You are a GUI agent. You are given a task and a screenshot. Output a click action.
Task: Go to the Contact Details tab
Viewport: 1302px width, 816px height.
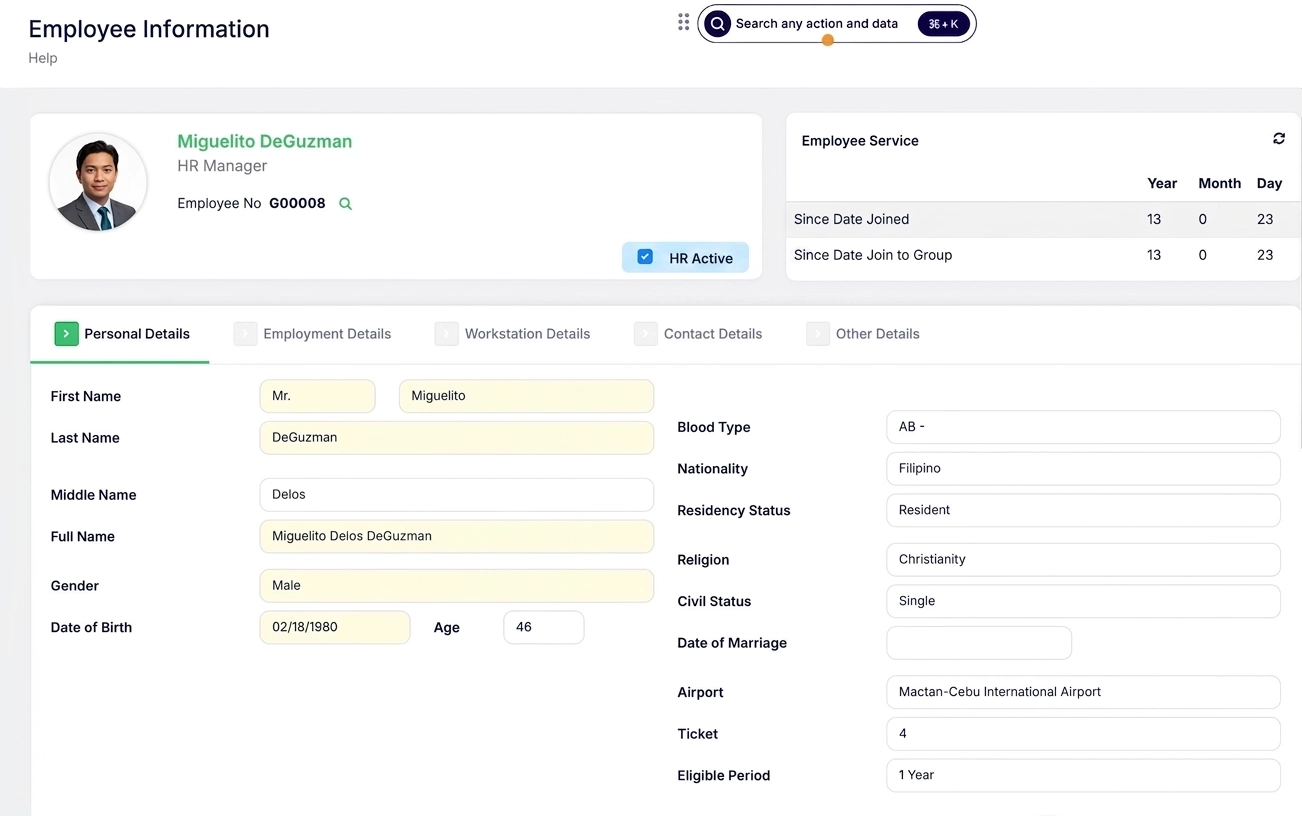pyautogui.click(x=713, y=334)
